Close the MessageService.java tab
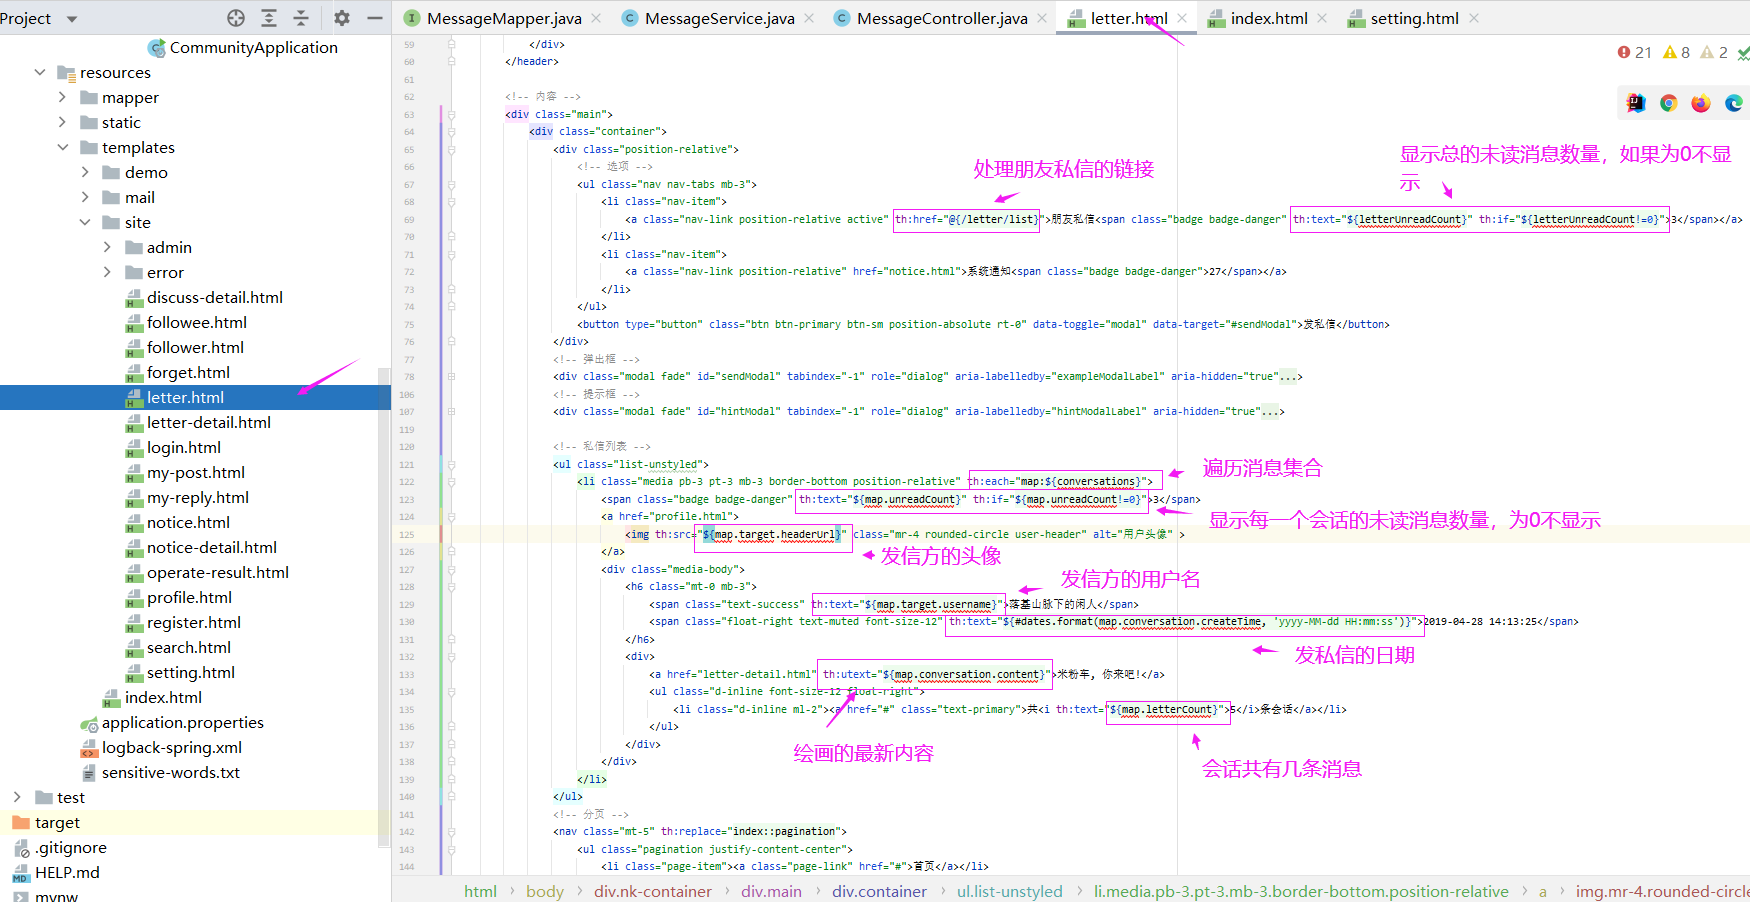Screen dimensions: 1750x902 809,18
